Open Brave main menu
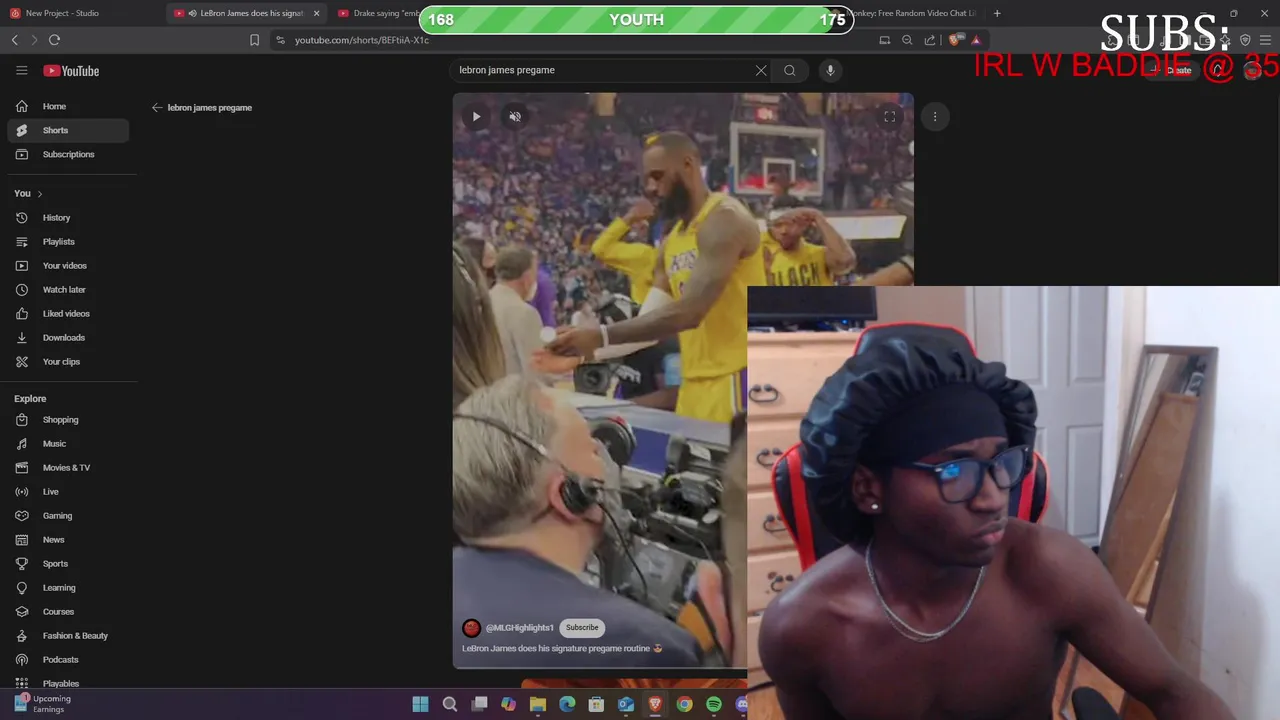The width and height of the screenshot is (1280, 720). 1266,40
